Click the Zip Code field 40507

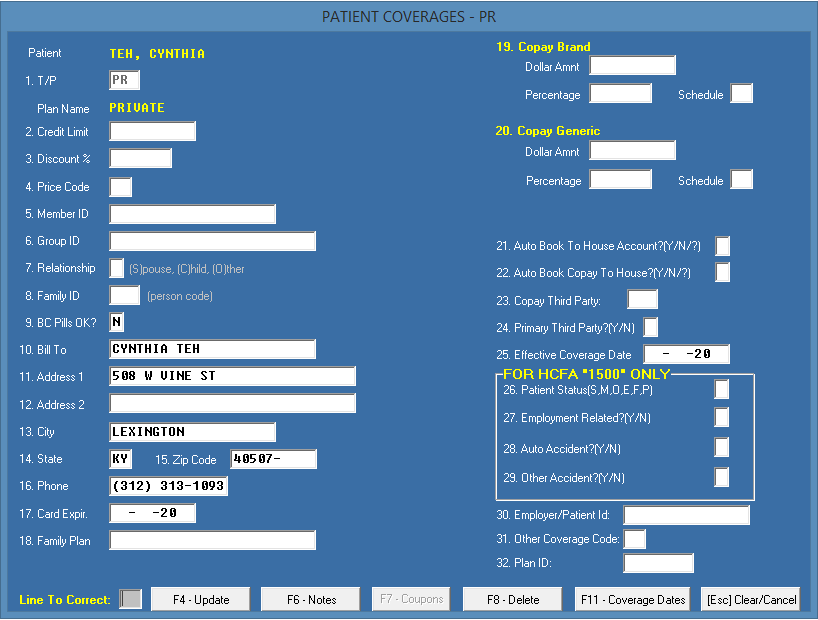click(x=273, y=459)
